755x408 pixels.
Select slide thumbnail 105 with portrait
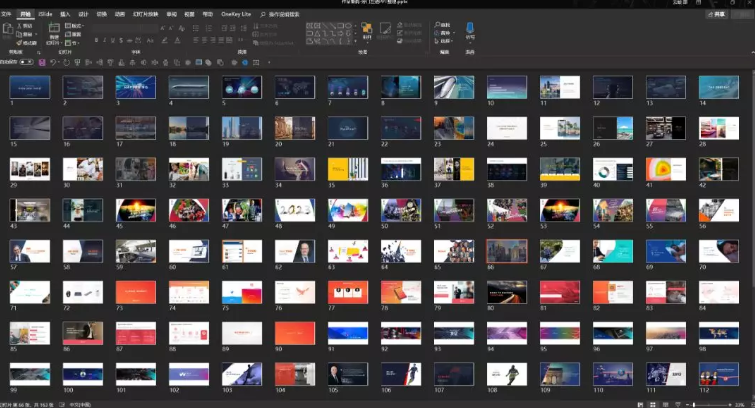tap(348, 374)
